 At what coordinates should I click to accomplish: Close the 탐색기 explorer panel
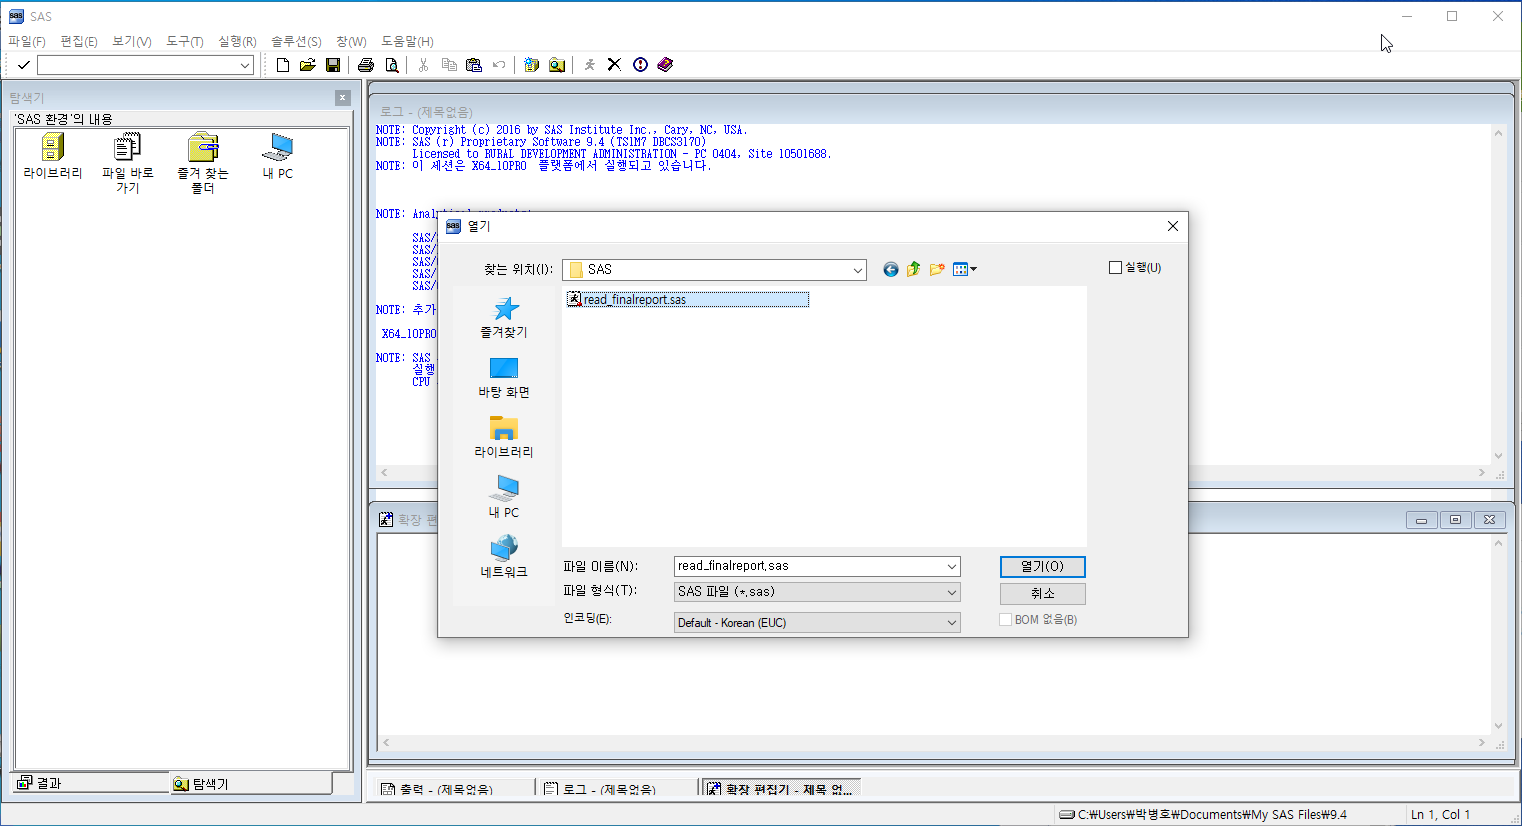tap(343, 97)
